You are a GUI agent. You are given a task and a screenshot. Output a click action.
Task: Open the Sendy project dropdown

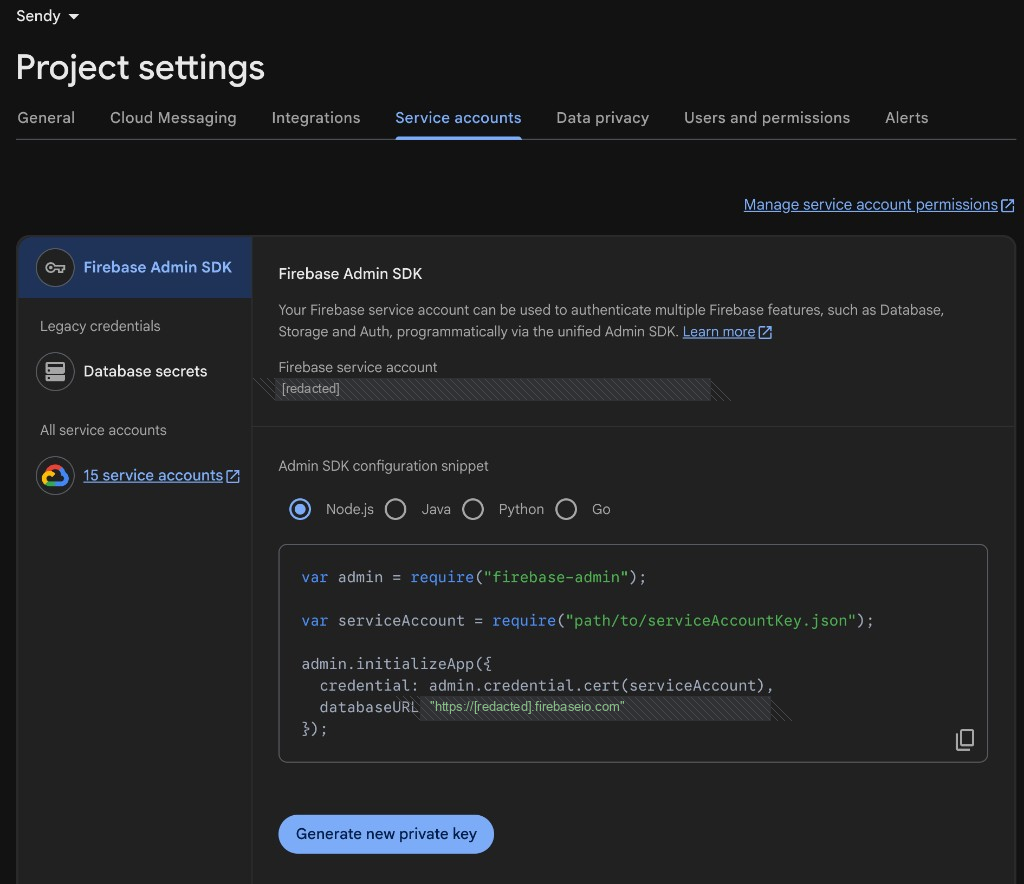(x=47, y=16)
